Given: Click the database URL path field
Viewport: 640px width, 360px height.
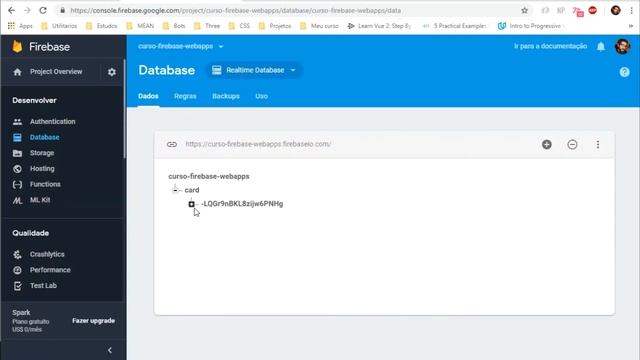Looking at the screenshot, I should pyautogui.click(x=258, y=144).
